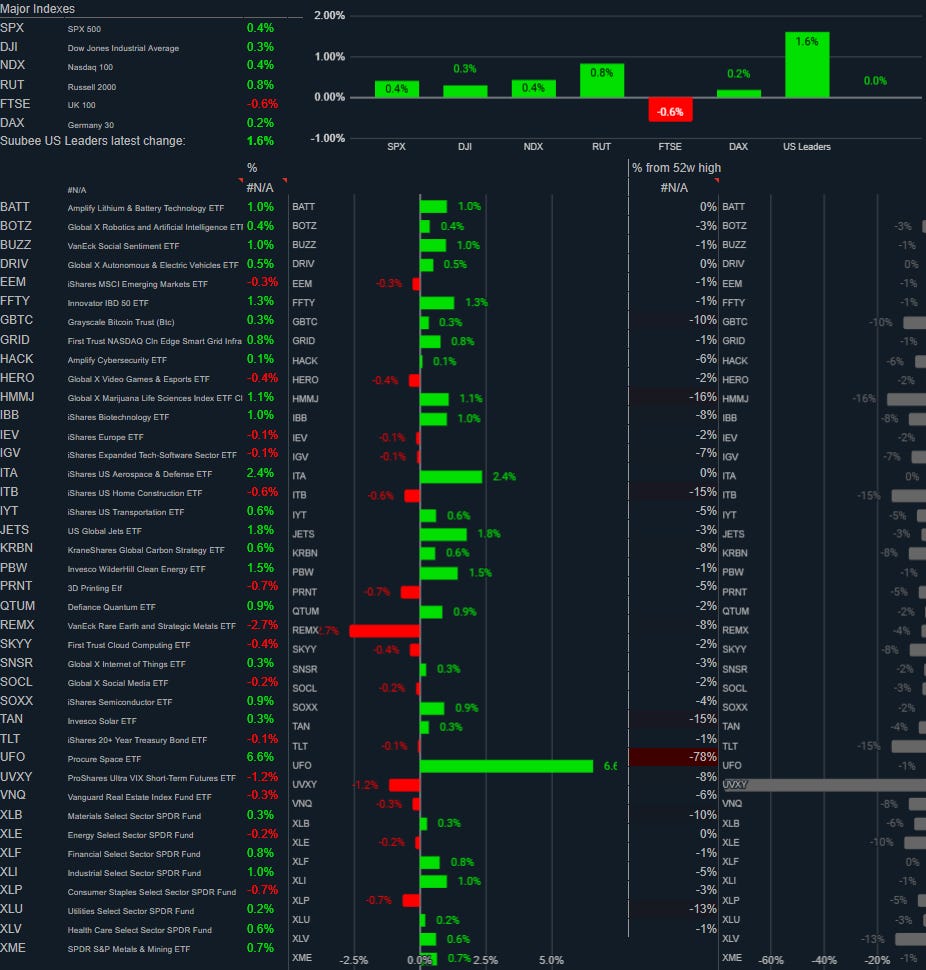Click the "-2.5%" axis label in change chart
The height and width of the screenshot is (970, 926).
click(x=354, y=960)
